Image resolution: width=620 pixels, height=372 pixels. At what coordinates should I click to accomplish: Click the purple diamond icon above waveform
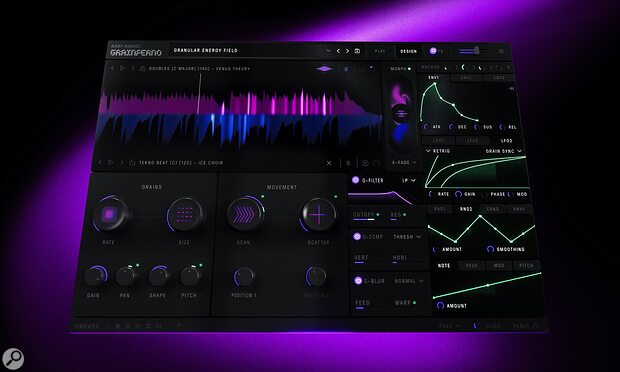pos(324,69)
